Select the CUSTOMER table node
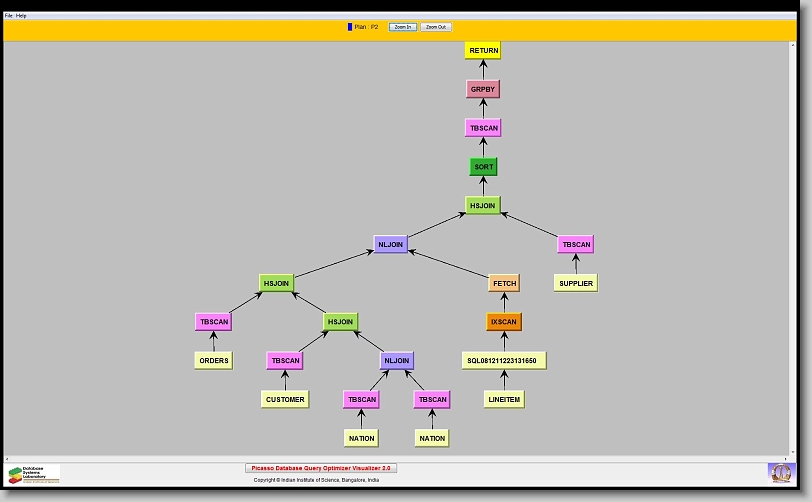Image resolution: width=812 pixels, height=502 pixels. tap(285, 399)
